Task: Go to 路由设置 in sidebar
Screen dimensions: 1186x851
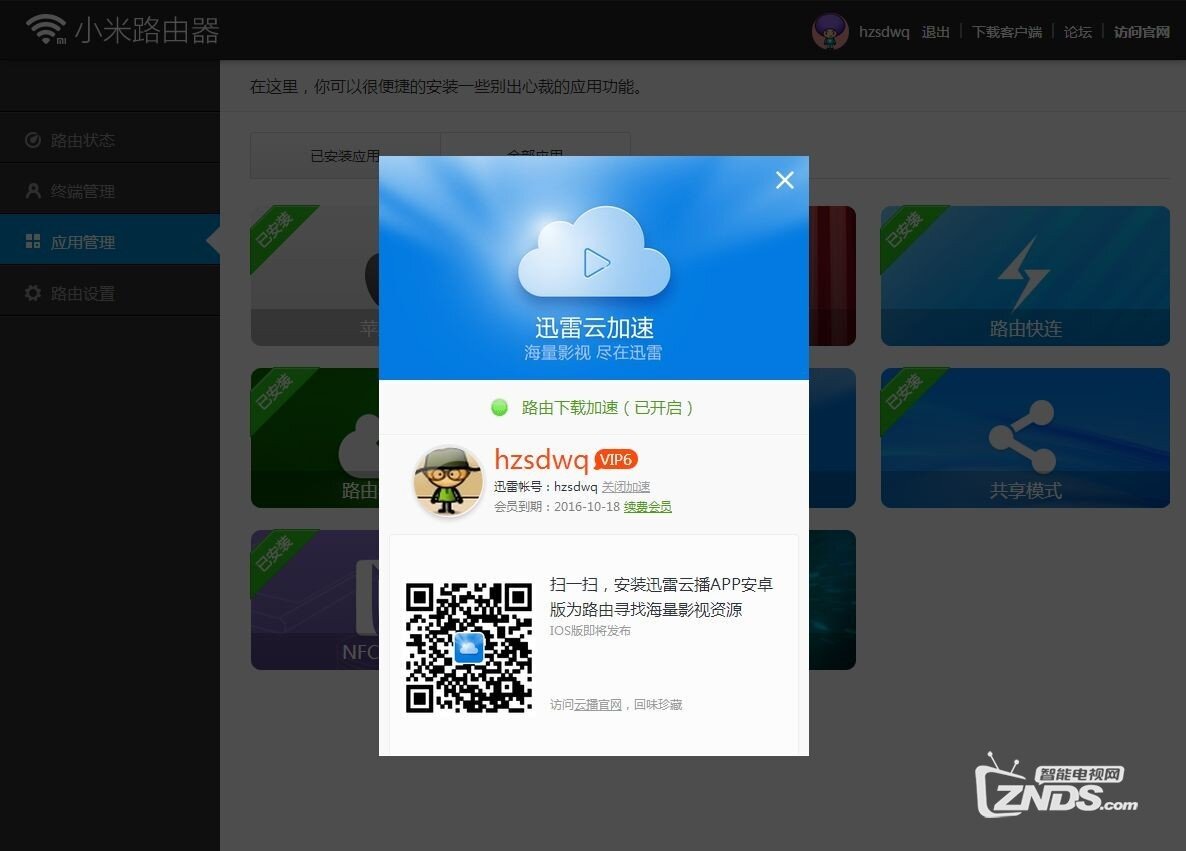Action: coord(83,293)
